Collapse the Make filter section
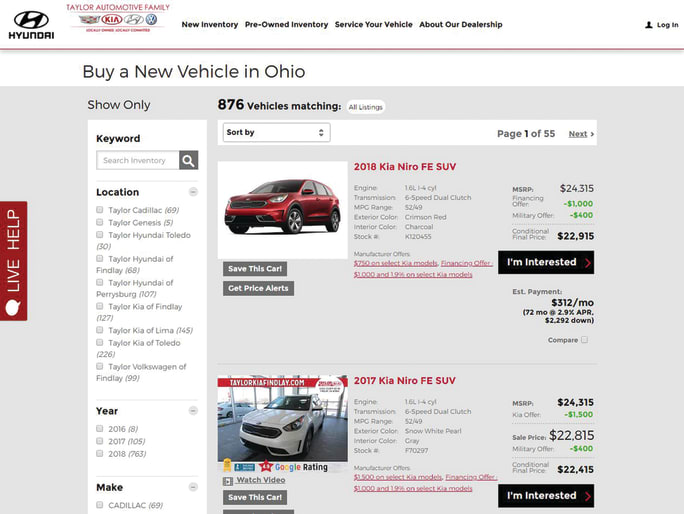Viewport: 684px width, 514px height. point(193,487)
